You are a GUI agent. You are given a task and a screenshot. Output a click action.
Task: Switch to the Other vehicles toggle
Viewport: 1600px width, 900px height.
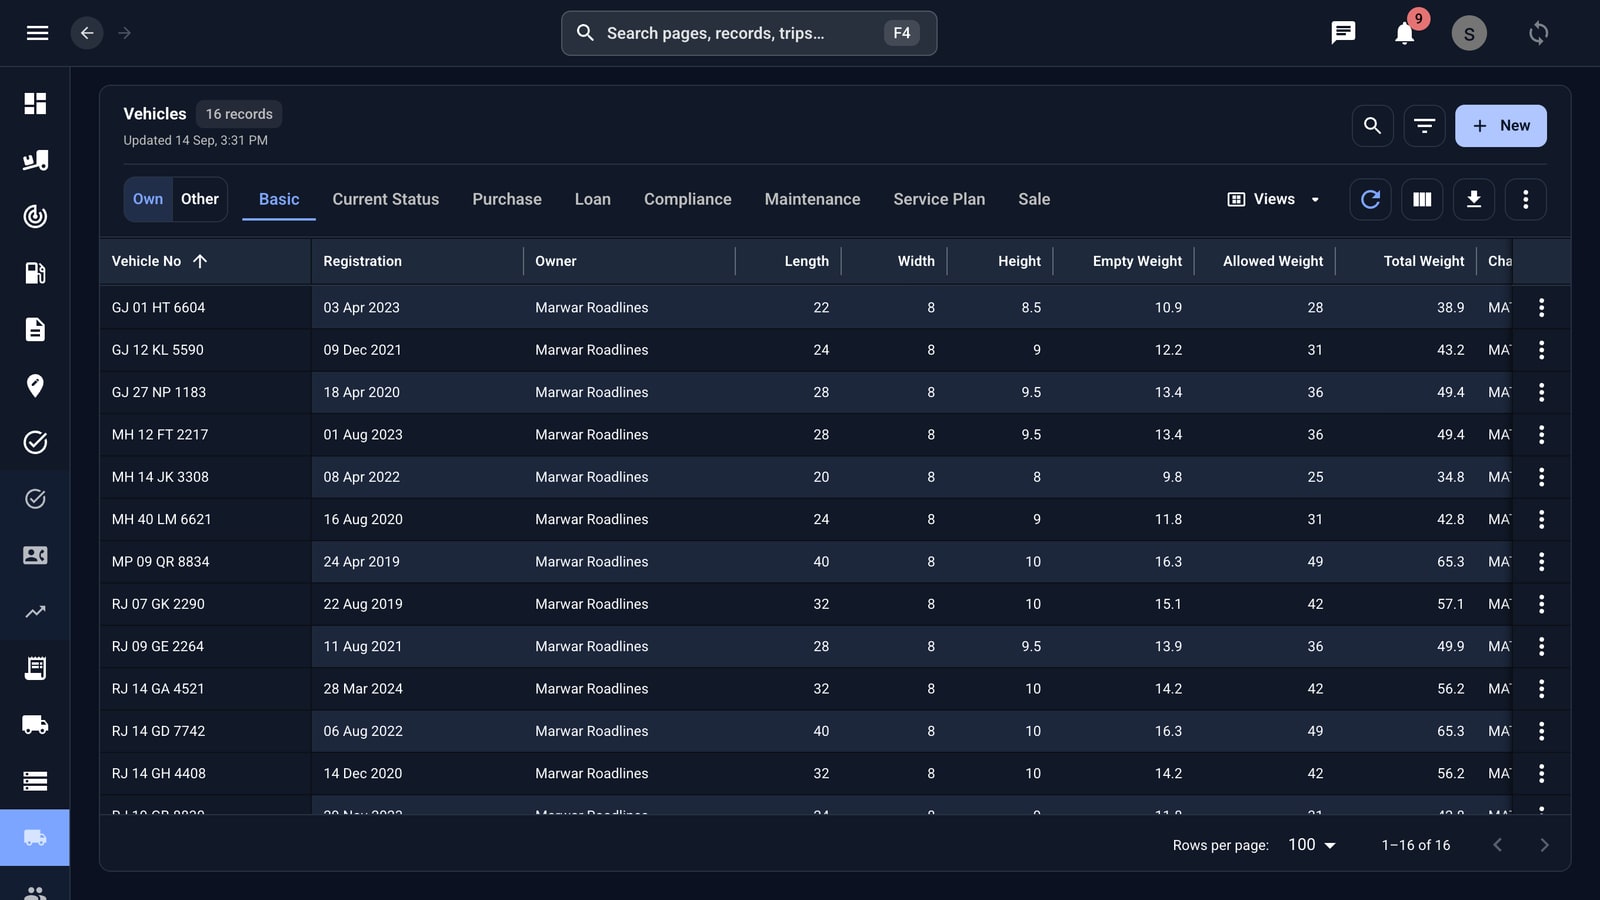click(x=200, y=199)
